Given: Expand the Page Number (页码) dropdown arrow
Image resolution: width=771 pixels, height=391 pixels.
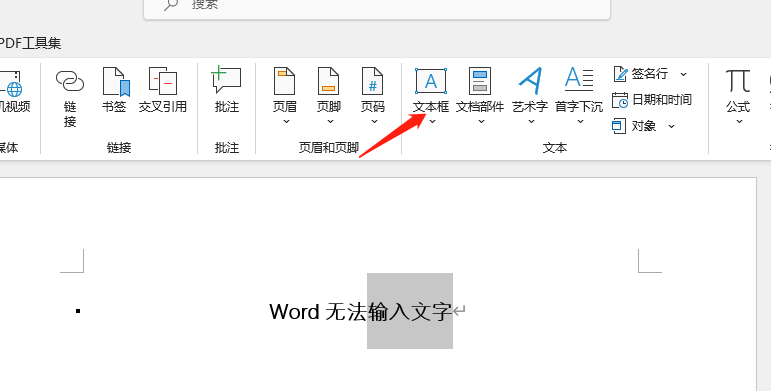Looking at the screenshot, I should tap(374, 121).
